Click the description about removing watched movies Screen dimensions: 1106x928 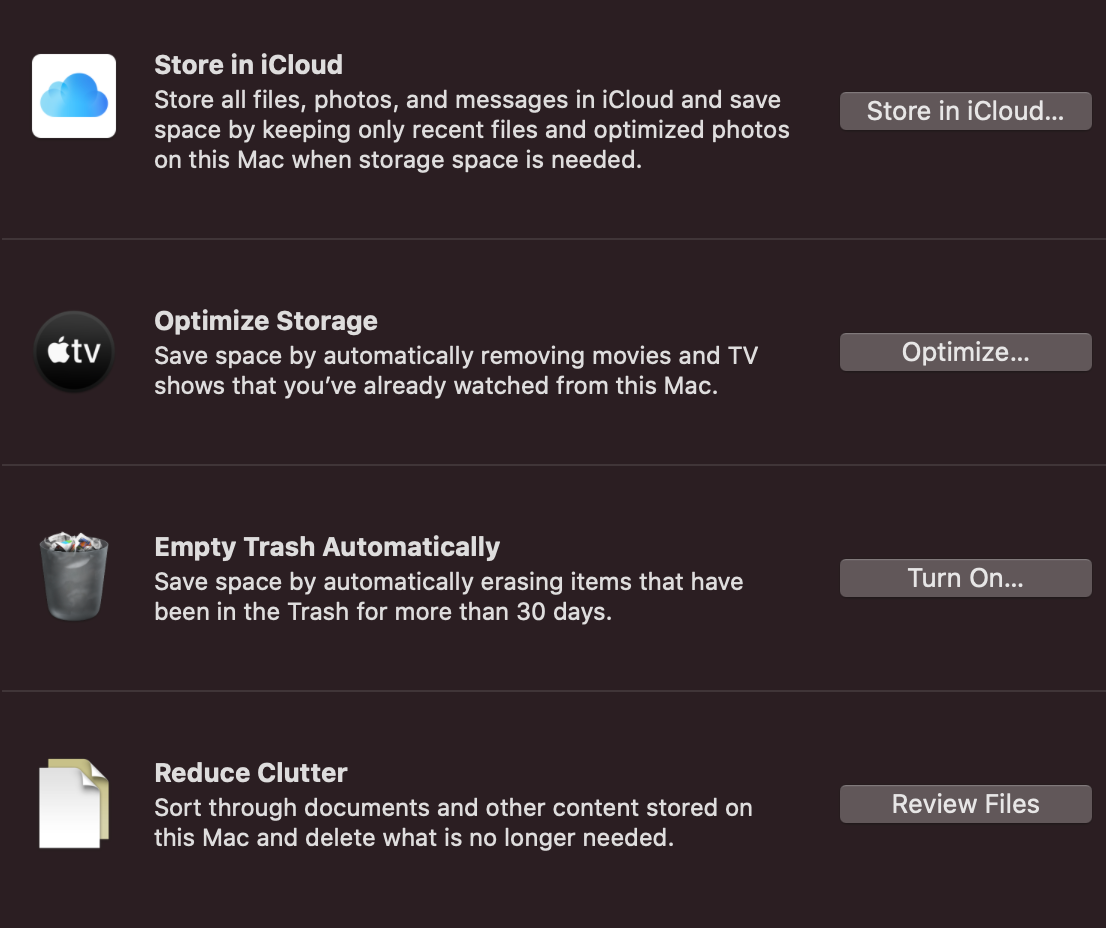coord(456,371)
